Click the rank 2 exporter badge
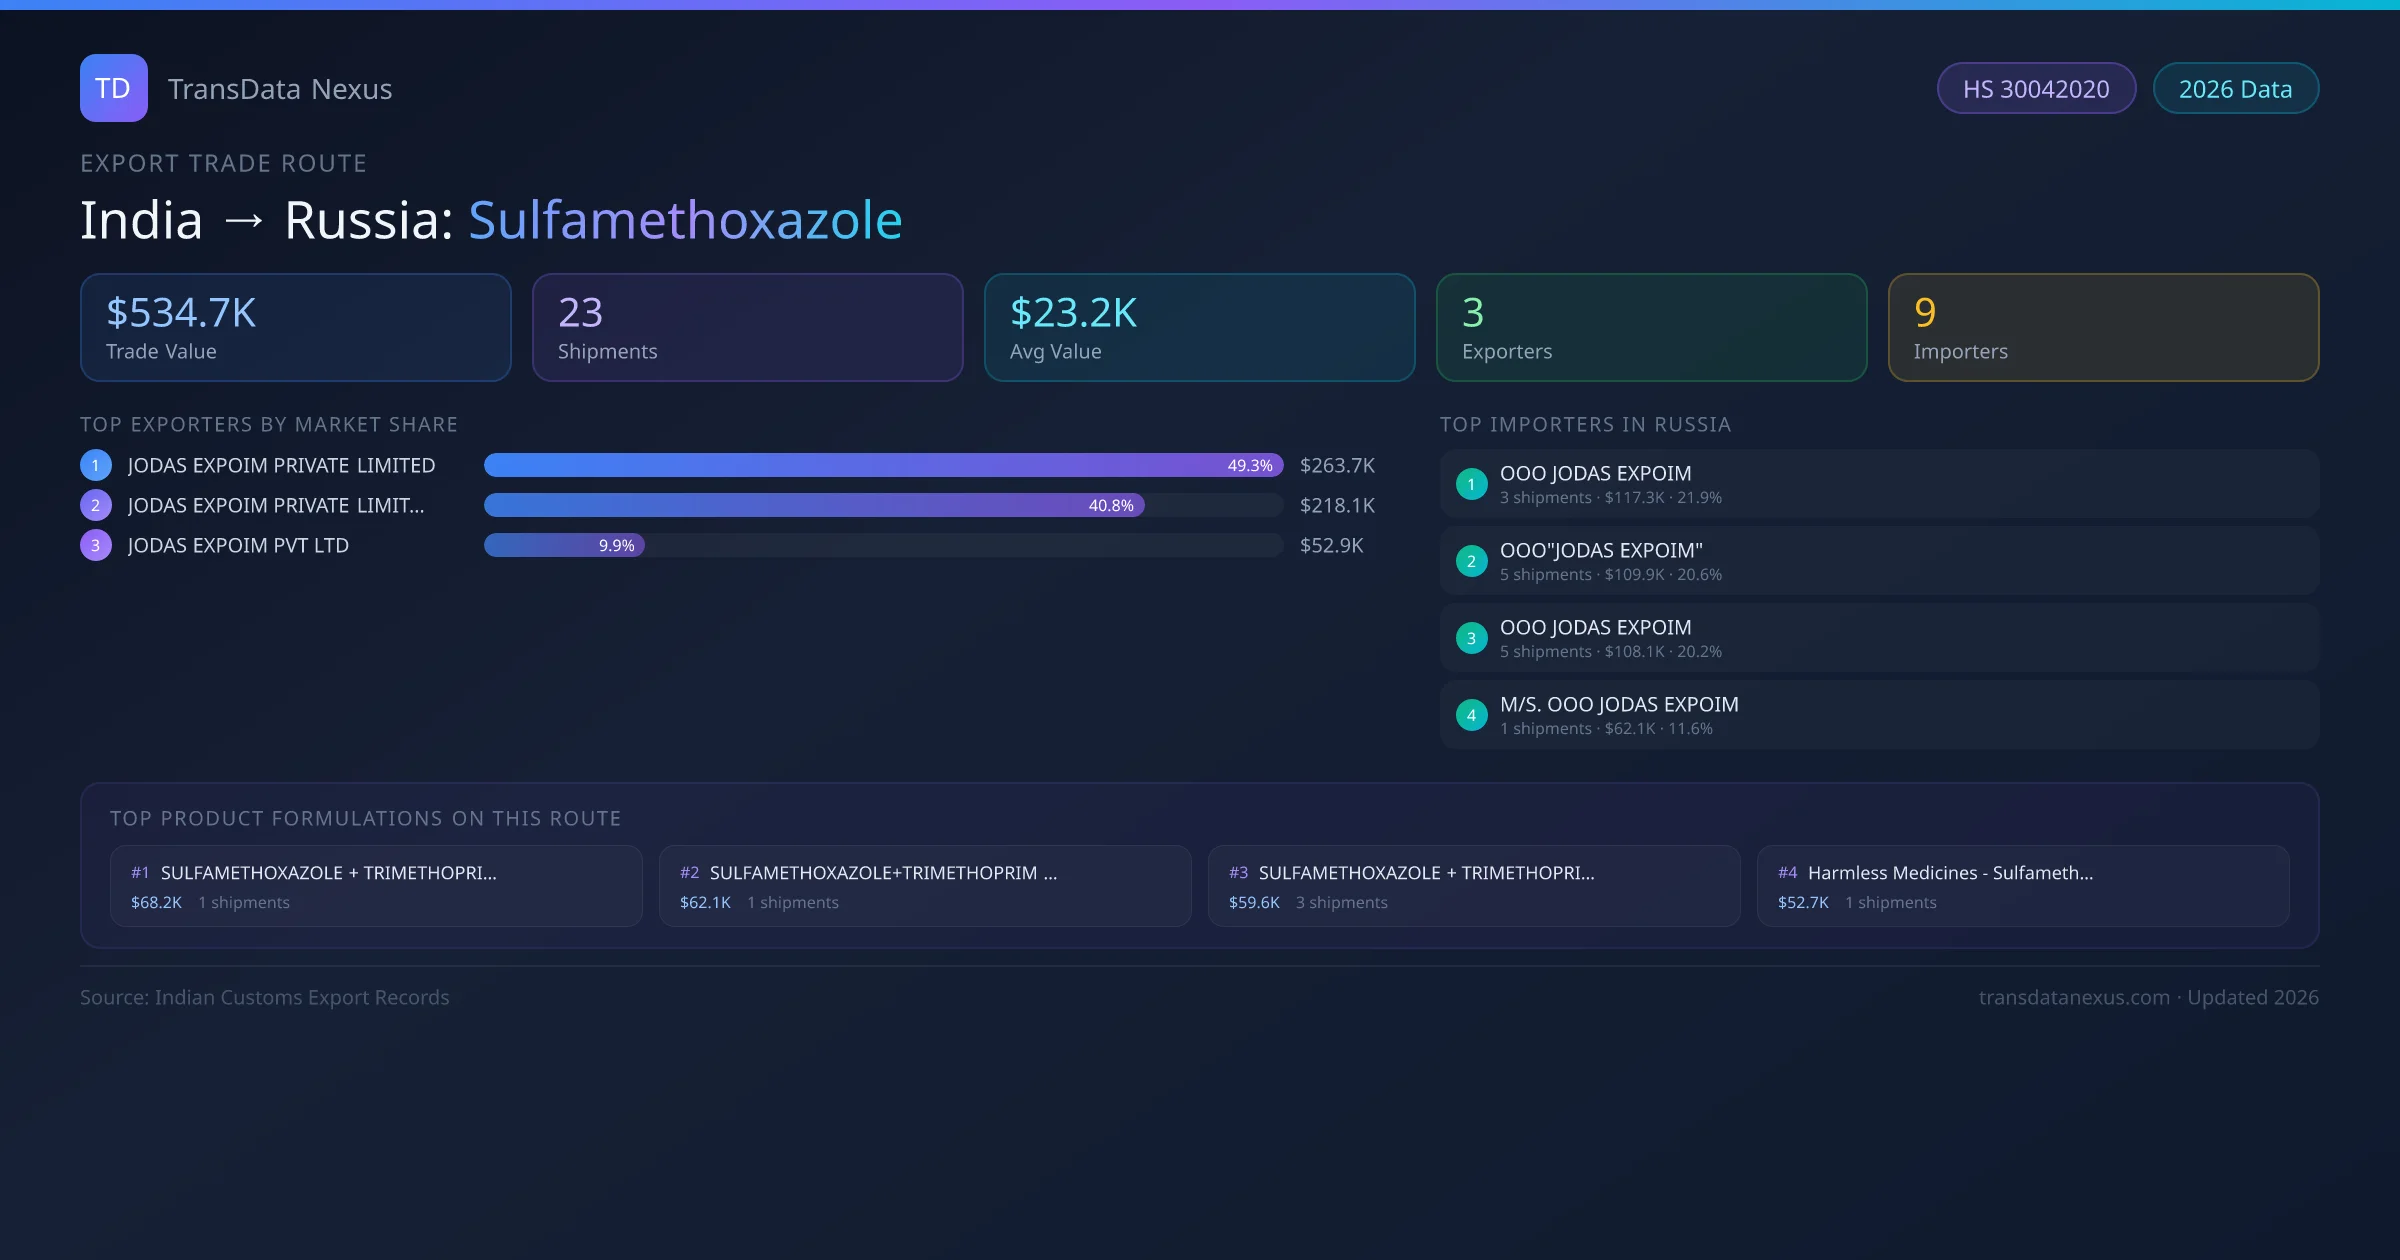Viewport: 2400px width, 1260px height. click(x=96, y=505)
